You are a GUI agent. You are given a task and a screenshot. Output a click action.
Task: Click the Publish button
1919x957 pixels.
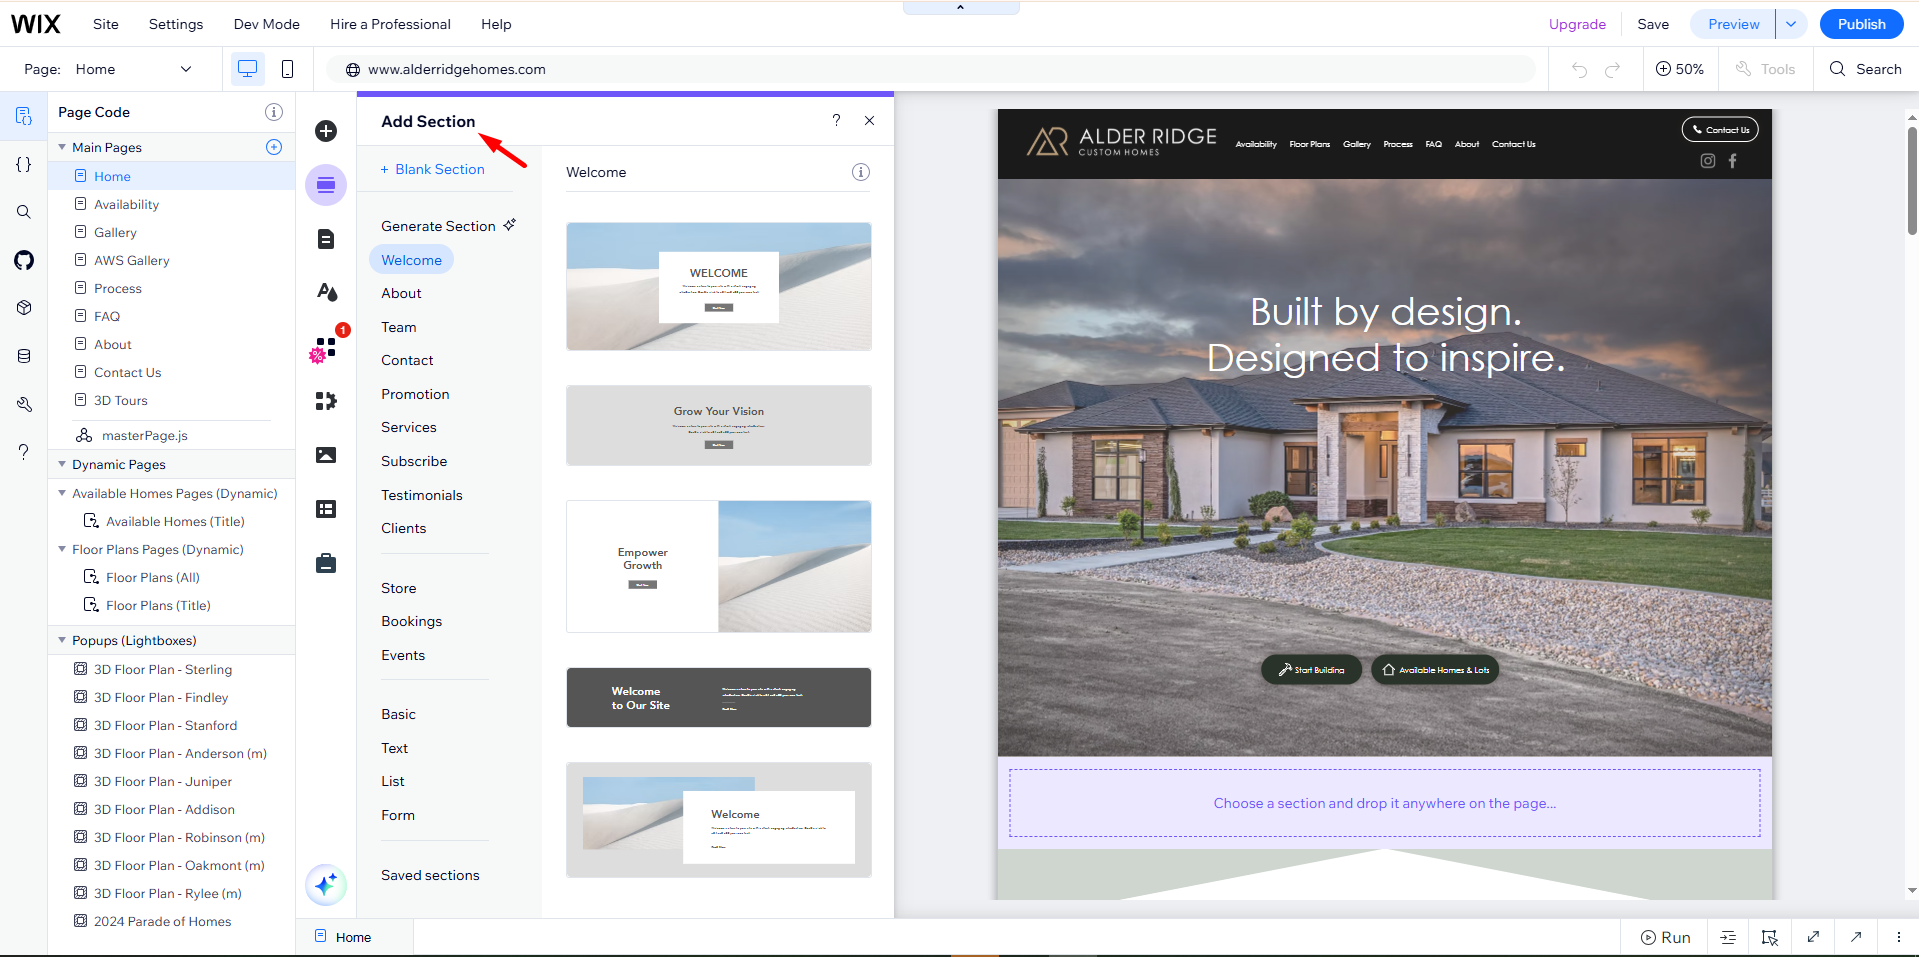coord(1860,24)
